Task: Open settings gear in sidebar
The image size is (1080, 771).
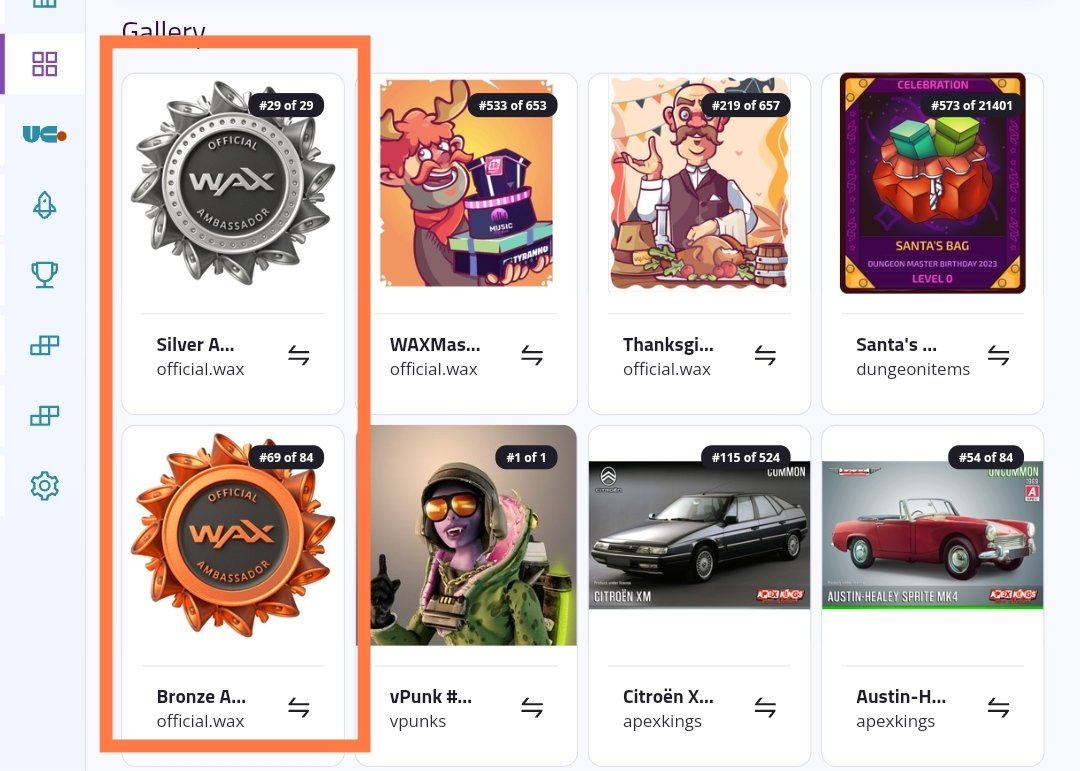Action: (45, 486)
